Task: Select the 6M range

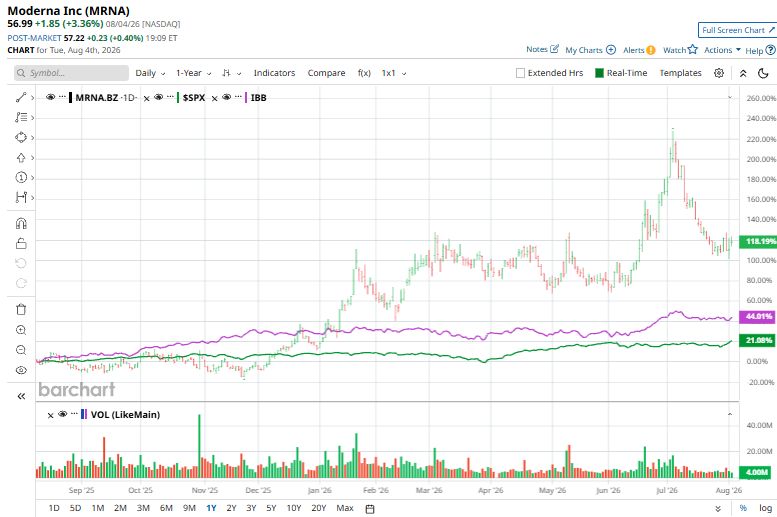Action: (x=166, y=508)
